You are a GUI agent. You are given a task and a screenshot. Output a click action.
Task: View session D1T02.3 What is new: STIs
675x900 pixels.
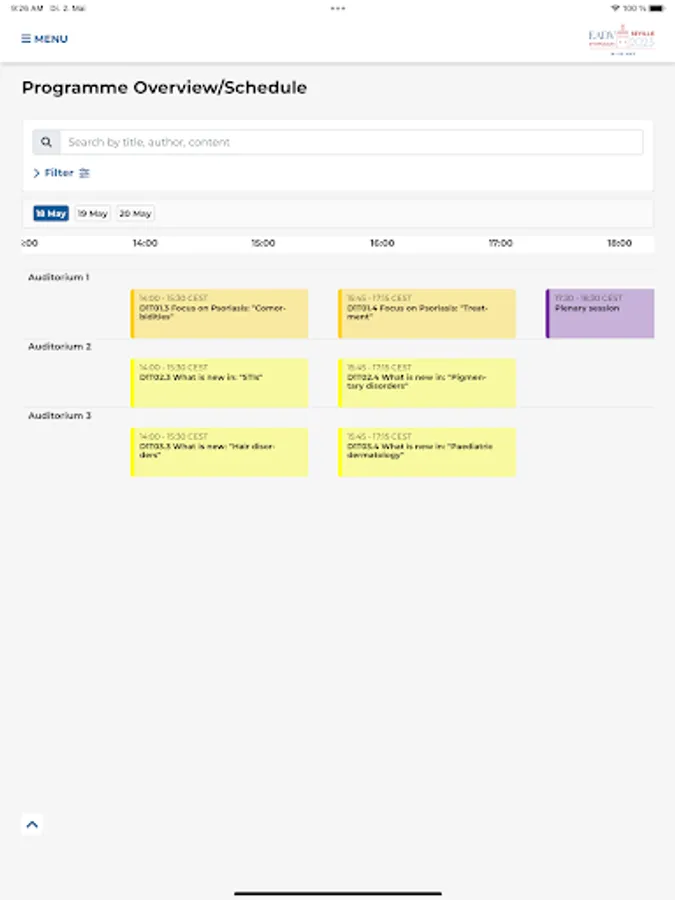218,382
